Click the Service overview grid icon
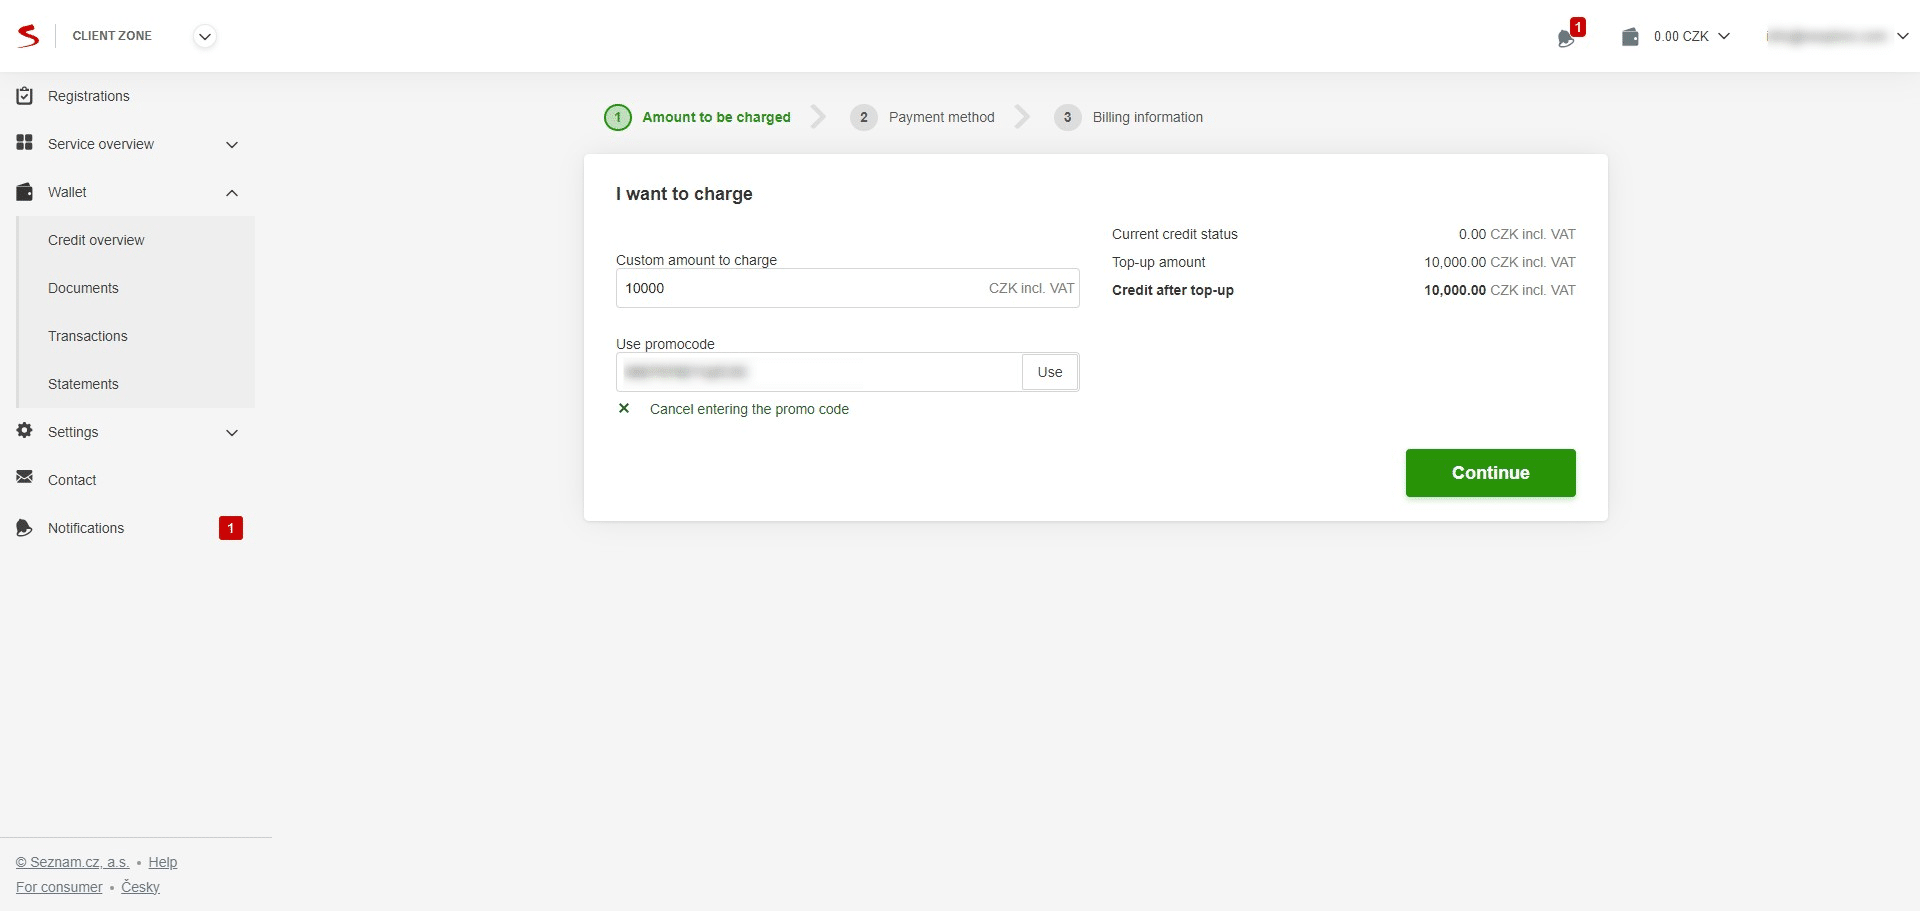 [24, 143]
